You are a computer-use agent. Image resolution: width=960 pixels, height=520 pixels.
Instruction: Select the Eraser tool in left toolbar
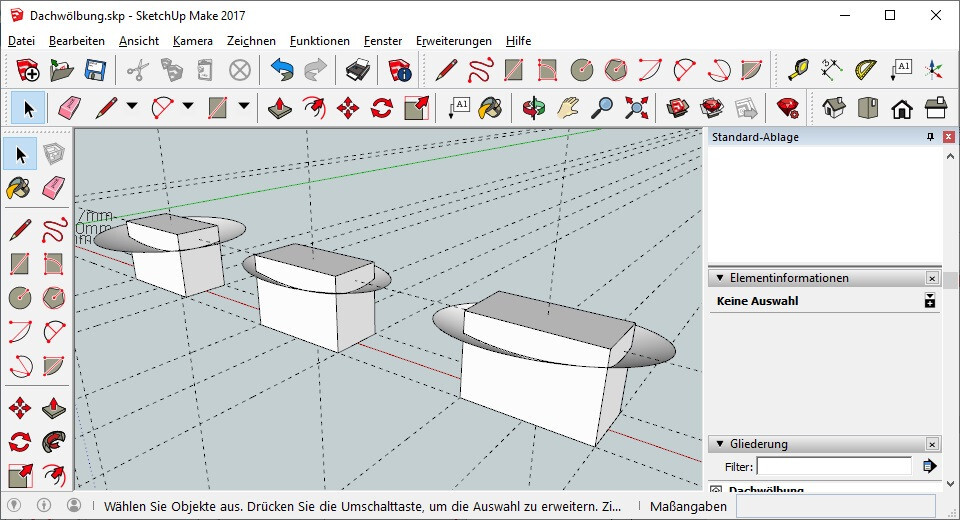54,188
